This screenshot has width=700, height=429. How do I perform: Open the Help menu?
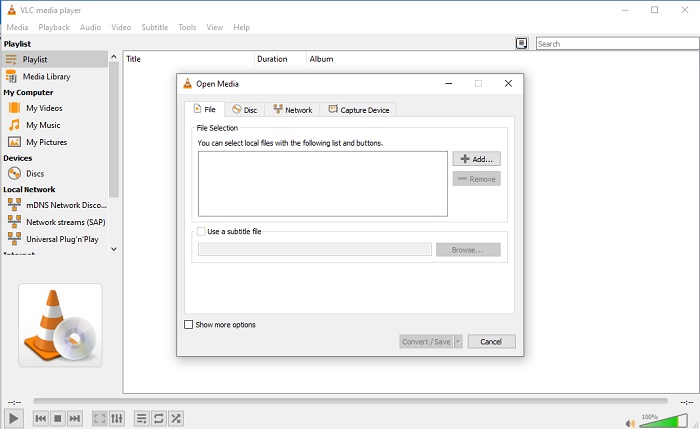(242, 27)
